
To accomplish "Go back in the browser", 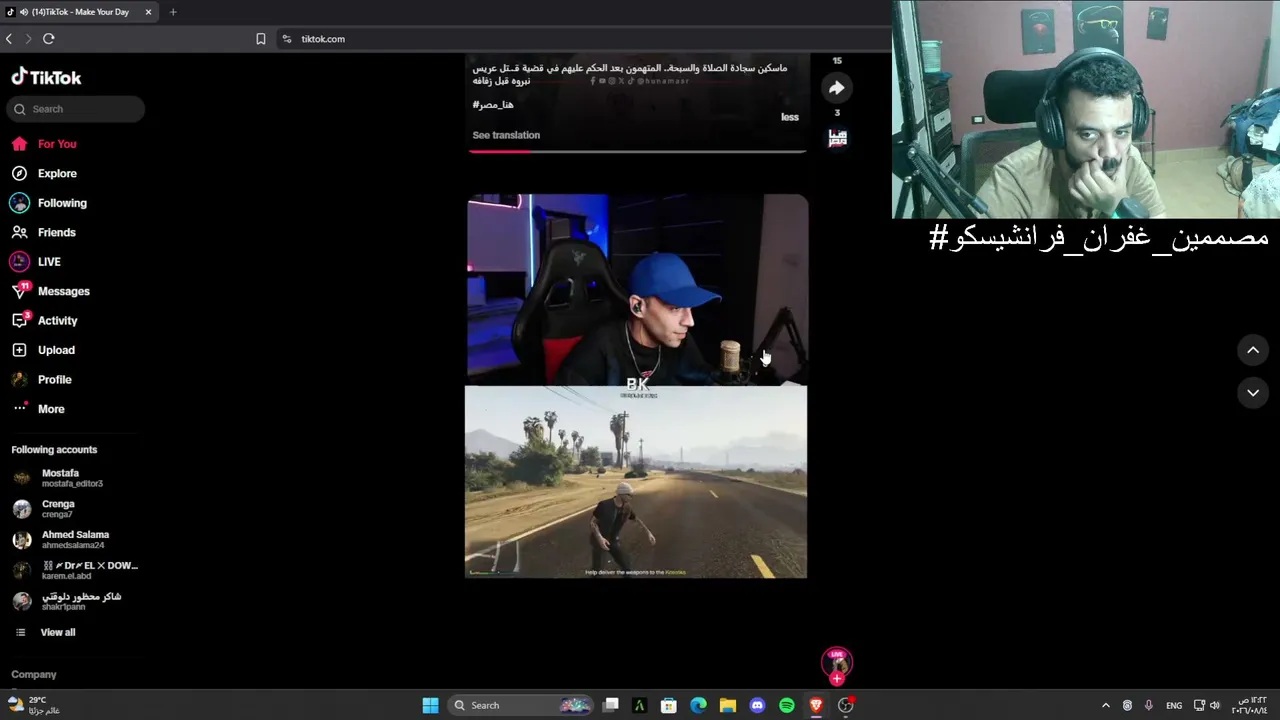I will coord(9,39).
